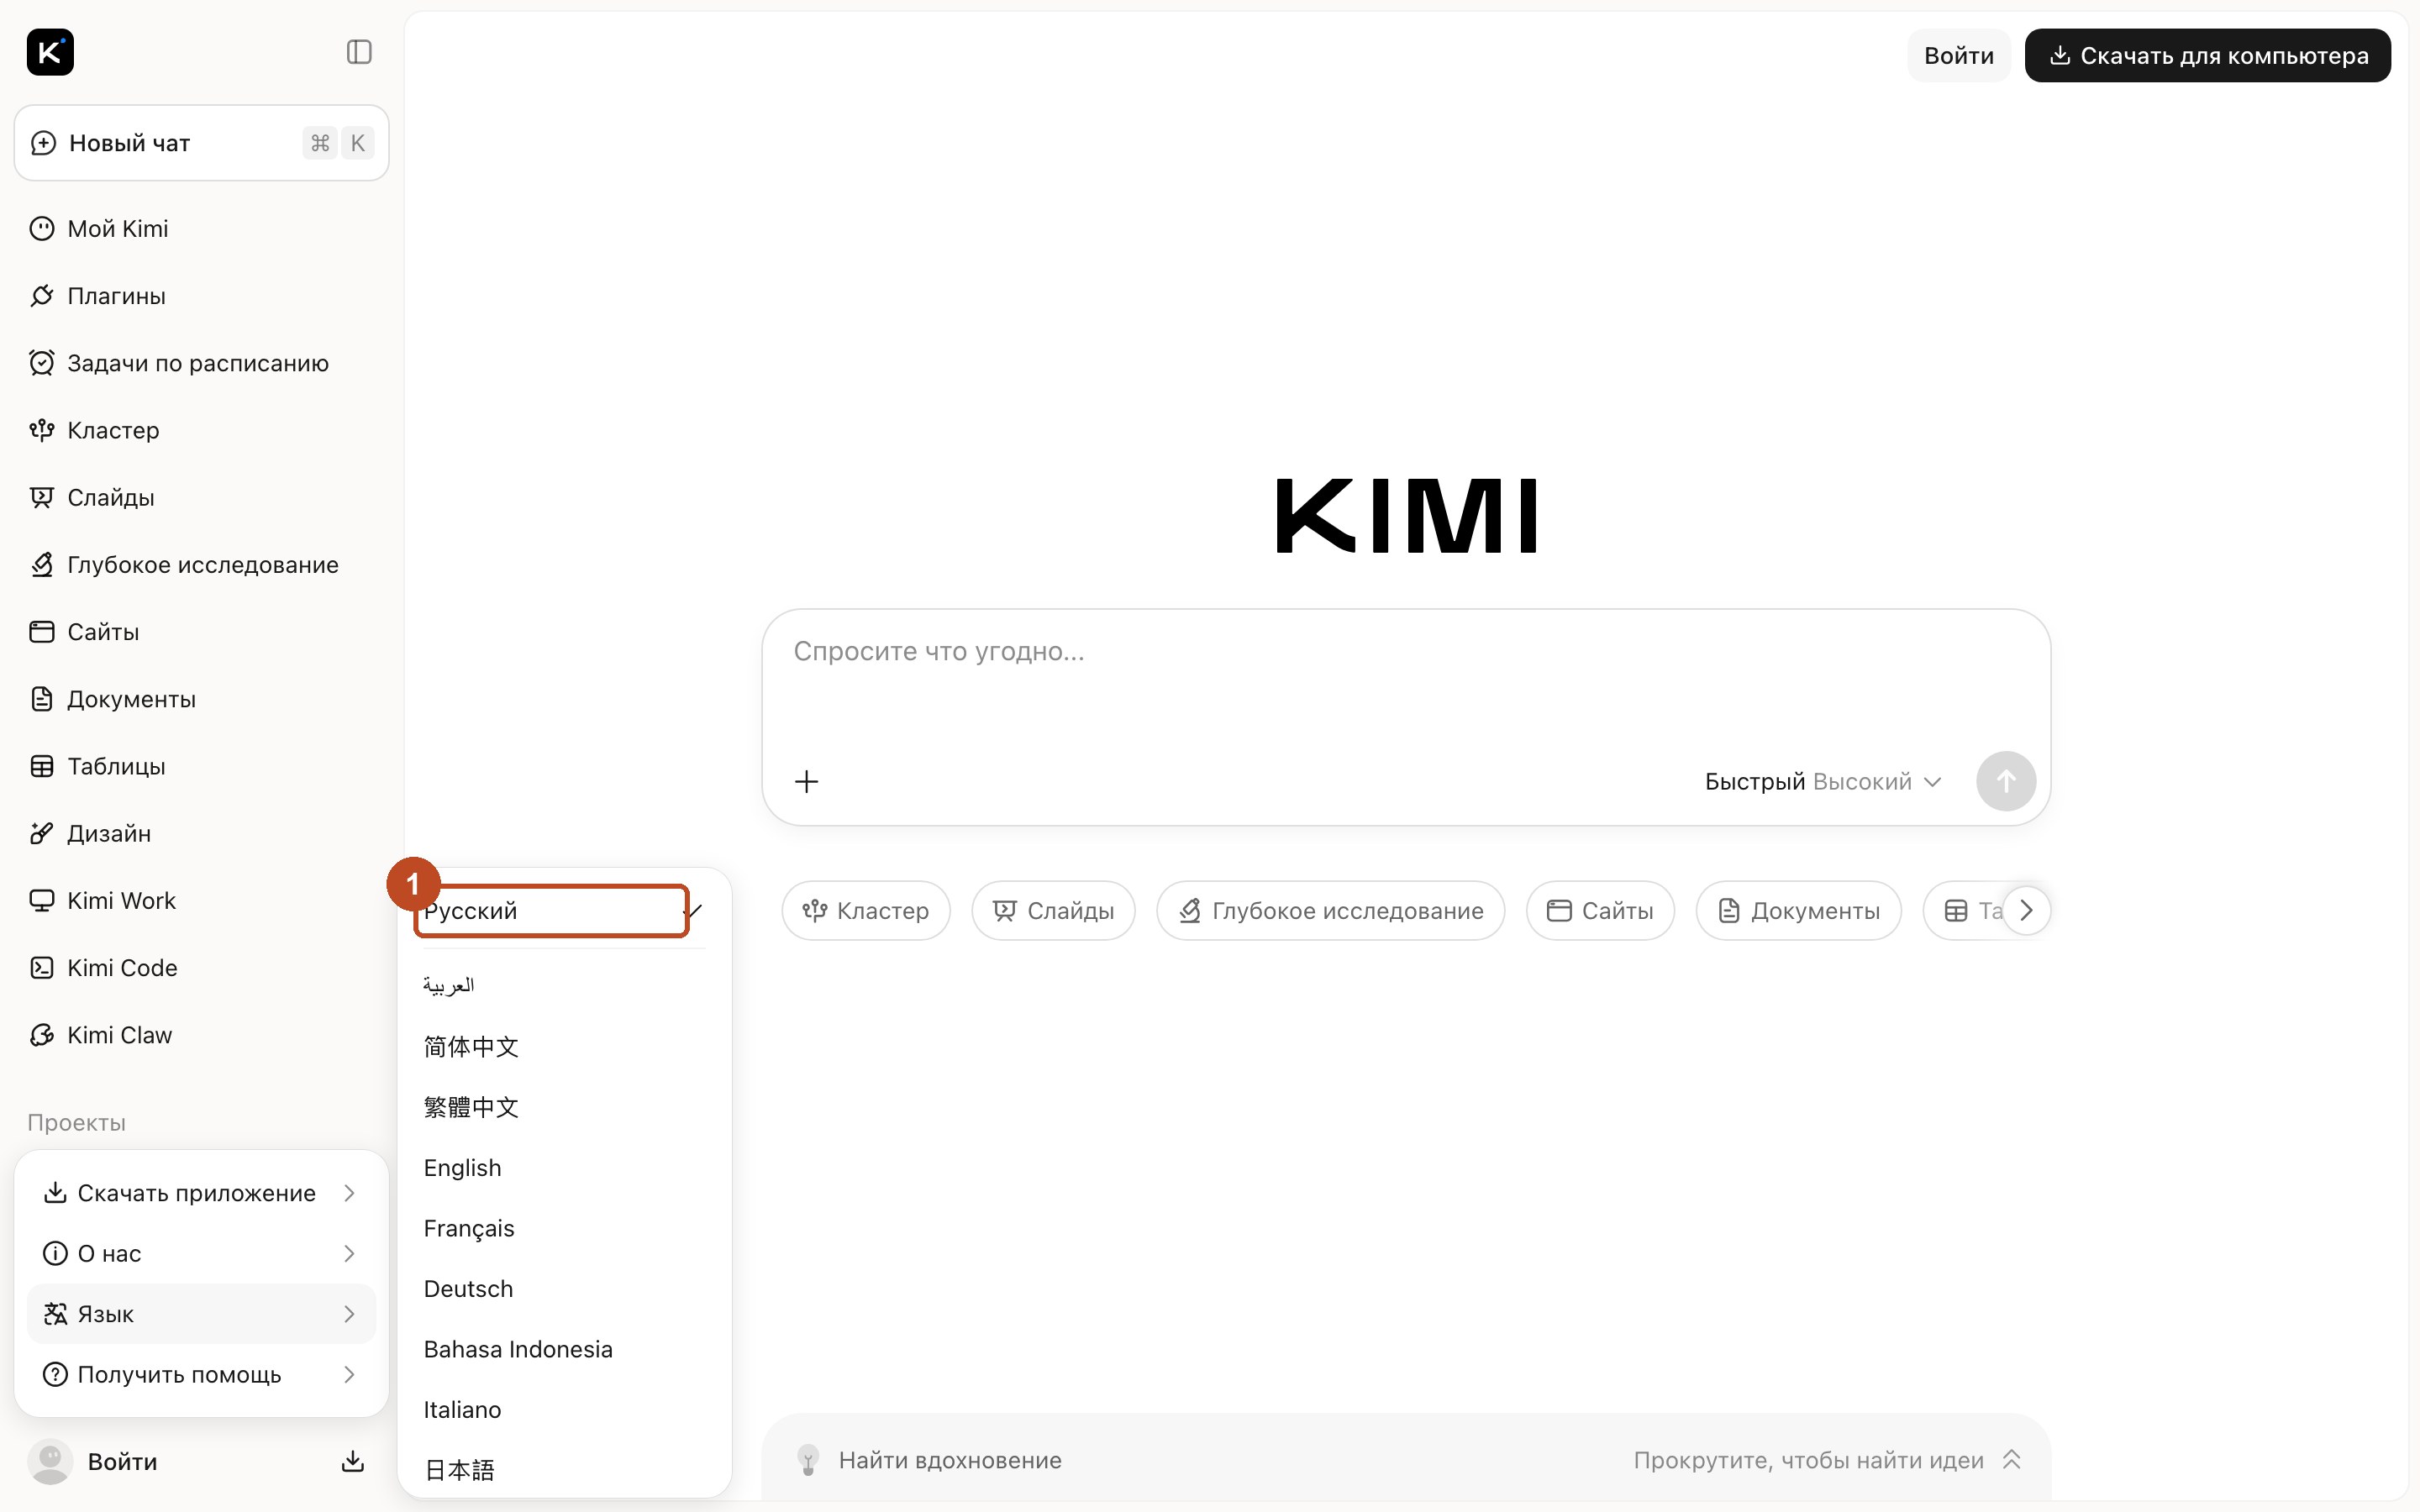2420x1512 pixels.
Task: Open the Быстрый Высокий model dropdown
Action: click(x=1822, y=782)
